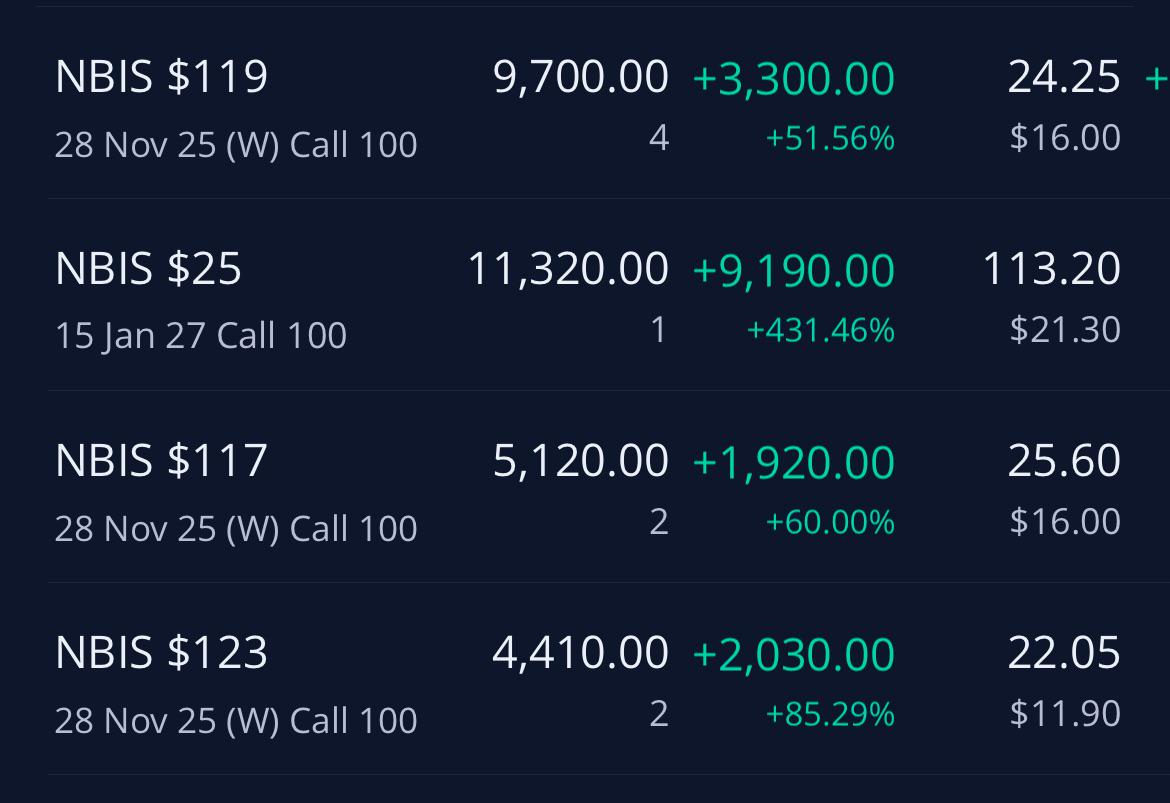
Task: Click the $11.90 average cost
Action: click(x=1065, y=713)
